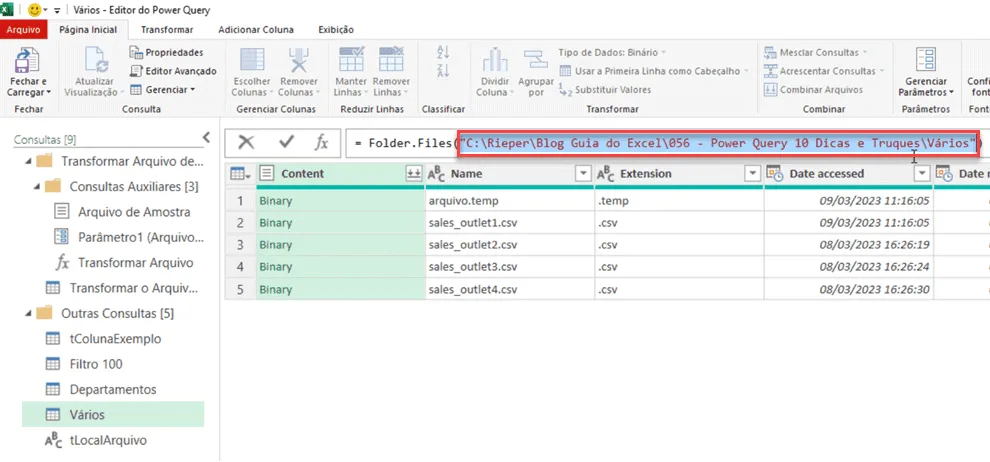Open Extension column filter dropdown

point(753,174)
